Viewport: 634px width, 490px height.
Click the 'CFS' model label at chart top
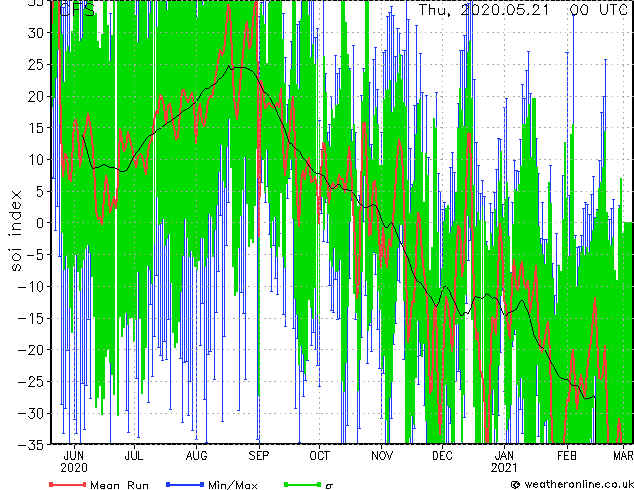[77, 10]
